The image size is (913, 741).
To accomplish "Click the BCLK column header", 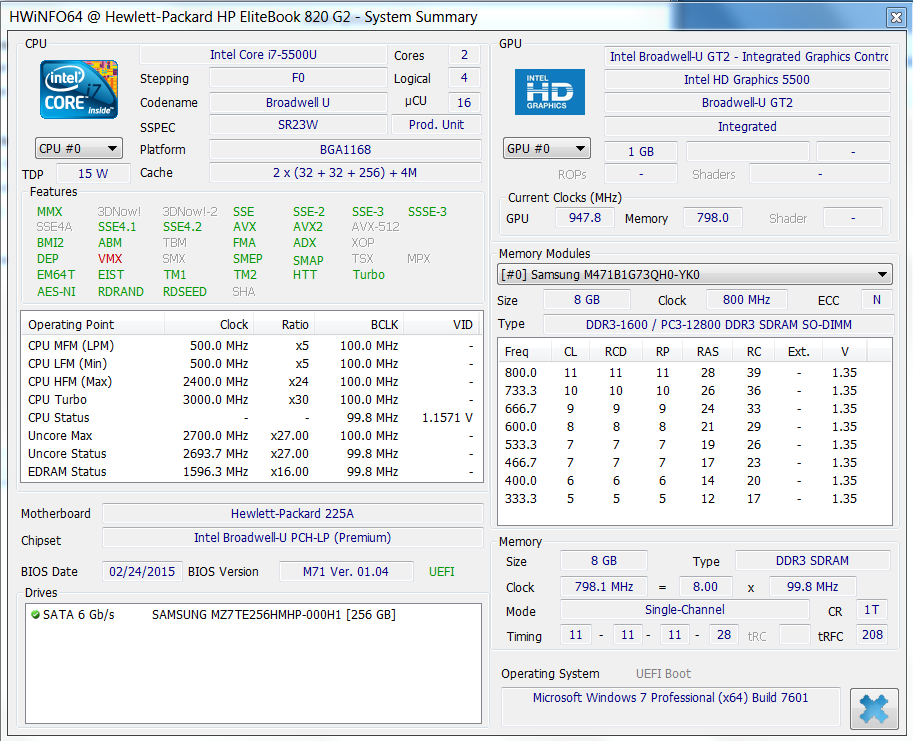I will pos(359,324).
